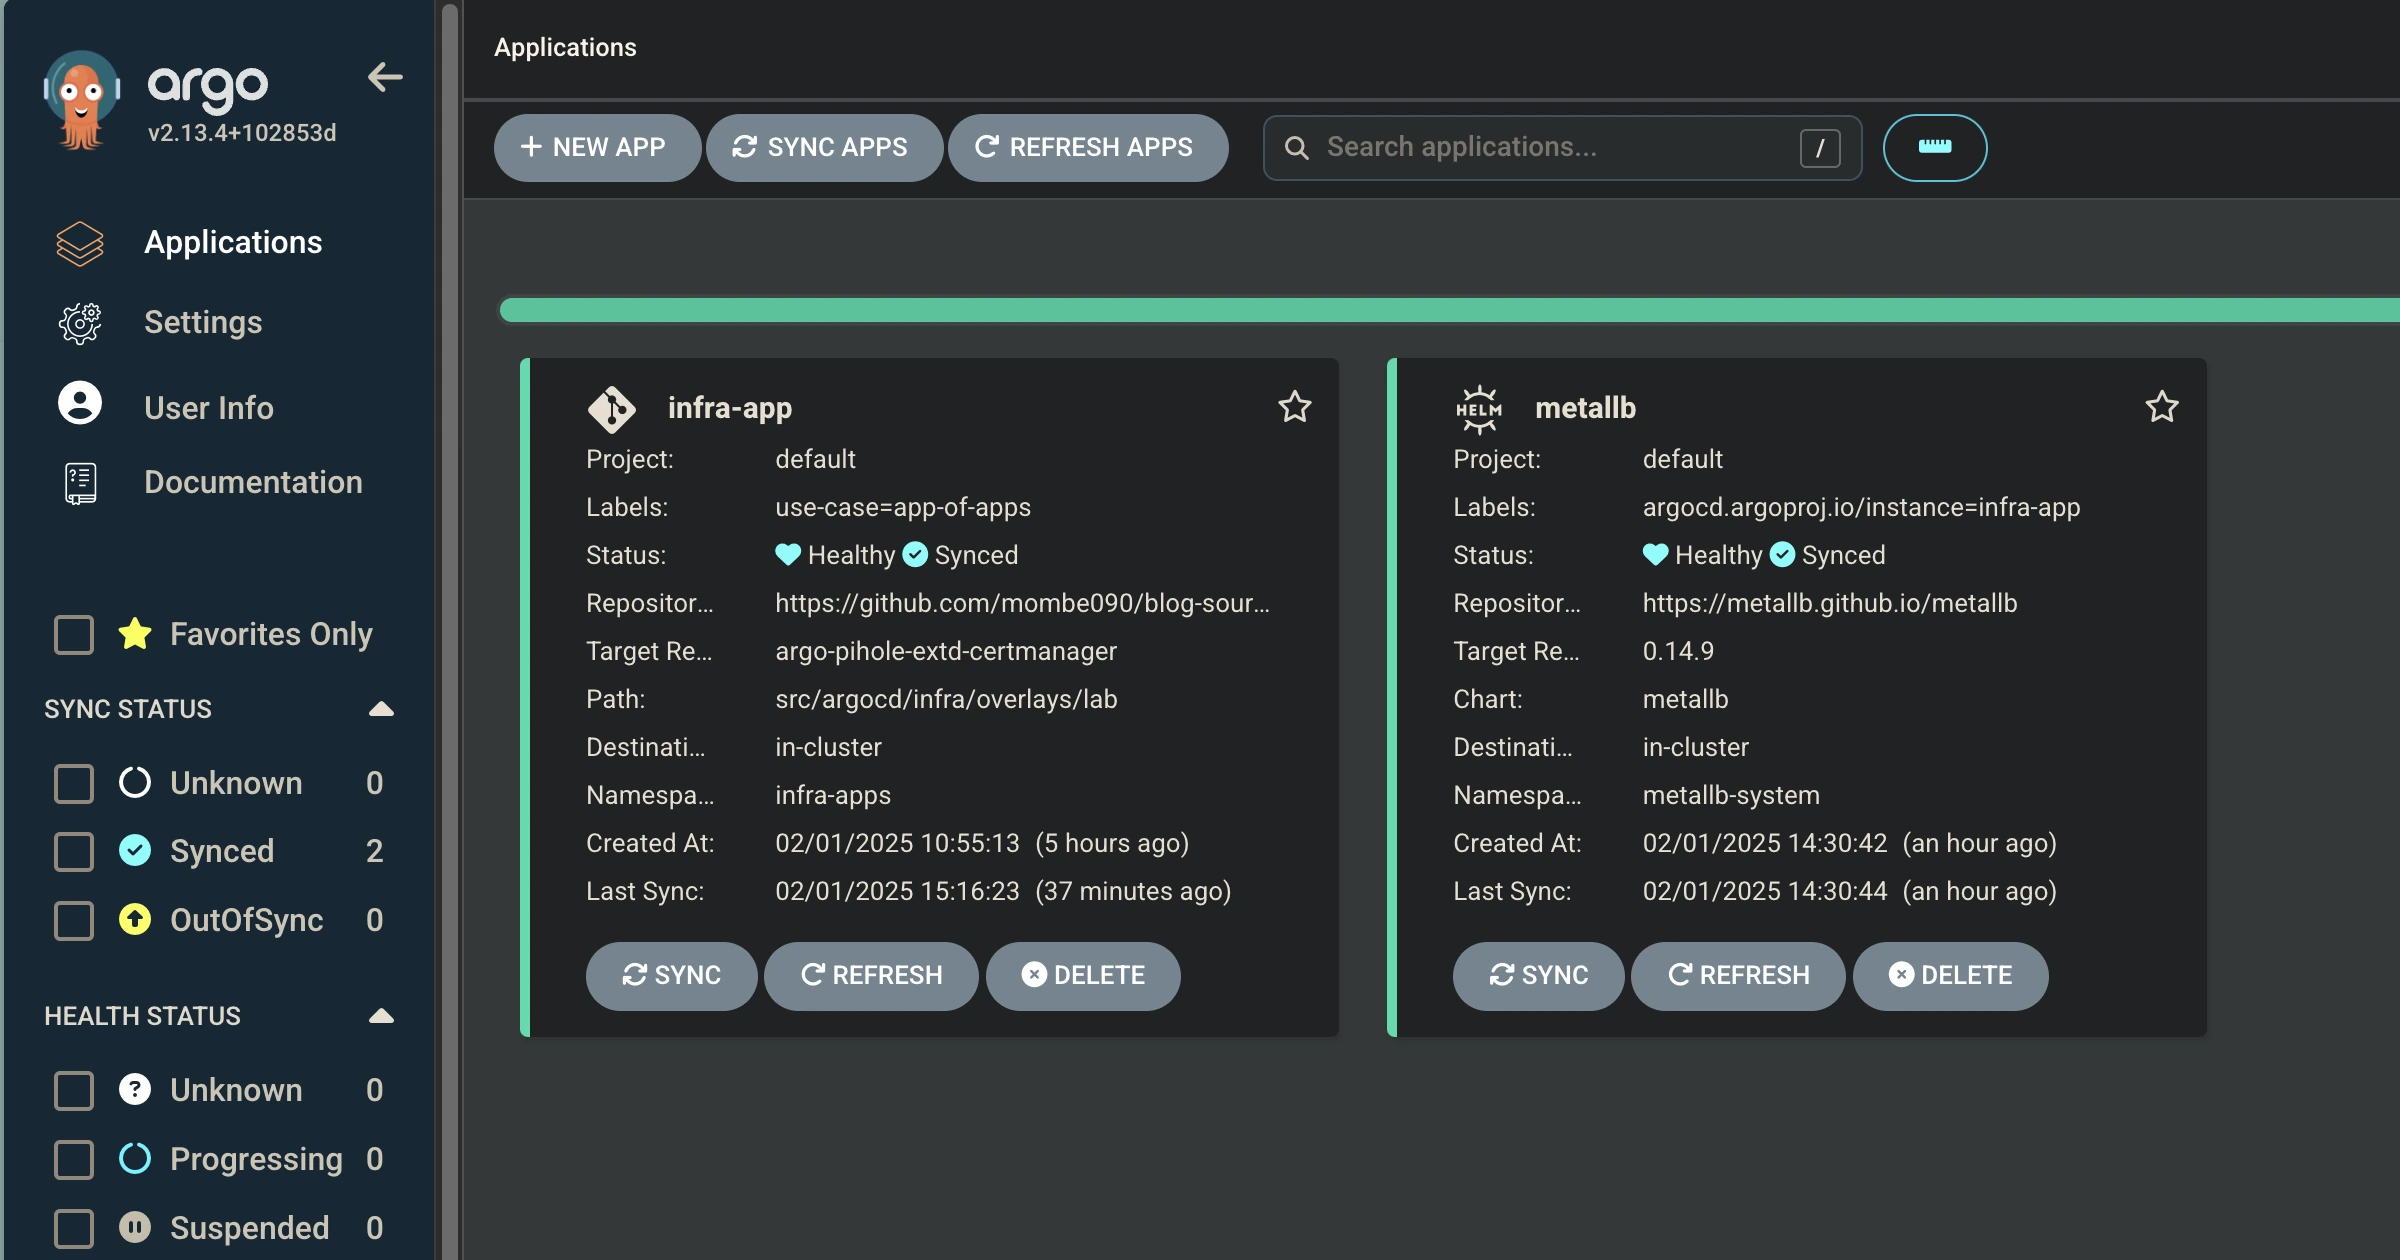Viewport: 2400px width, 1260px height.
Task: Open the User Info page
Action: coord(208,407)
